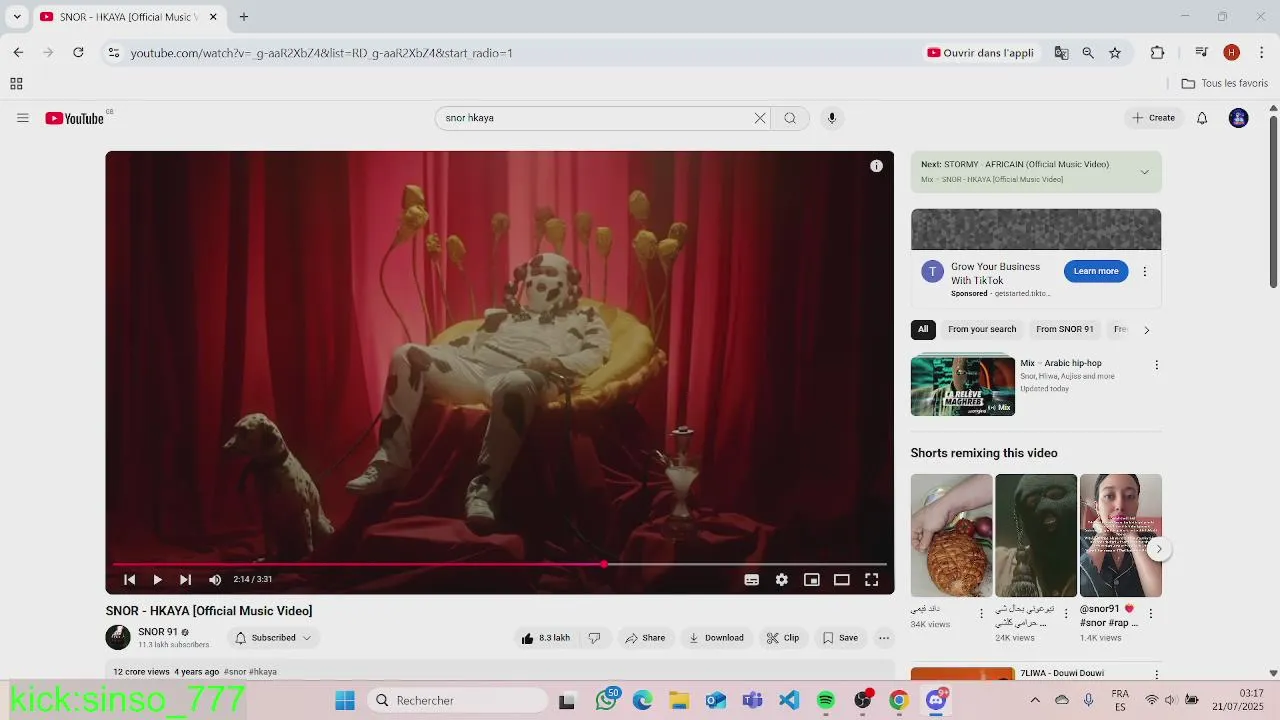Screen dimensions: 1280x720
Task: Open SNOR 91 channel name link
Action: (x=158, y=632)
